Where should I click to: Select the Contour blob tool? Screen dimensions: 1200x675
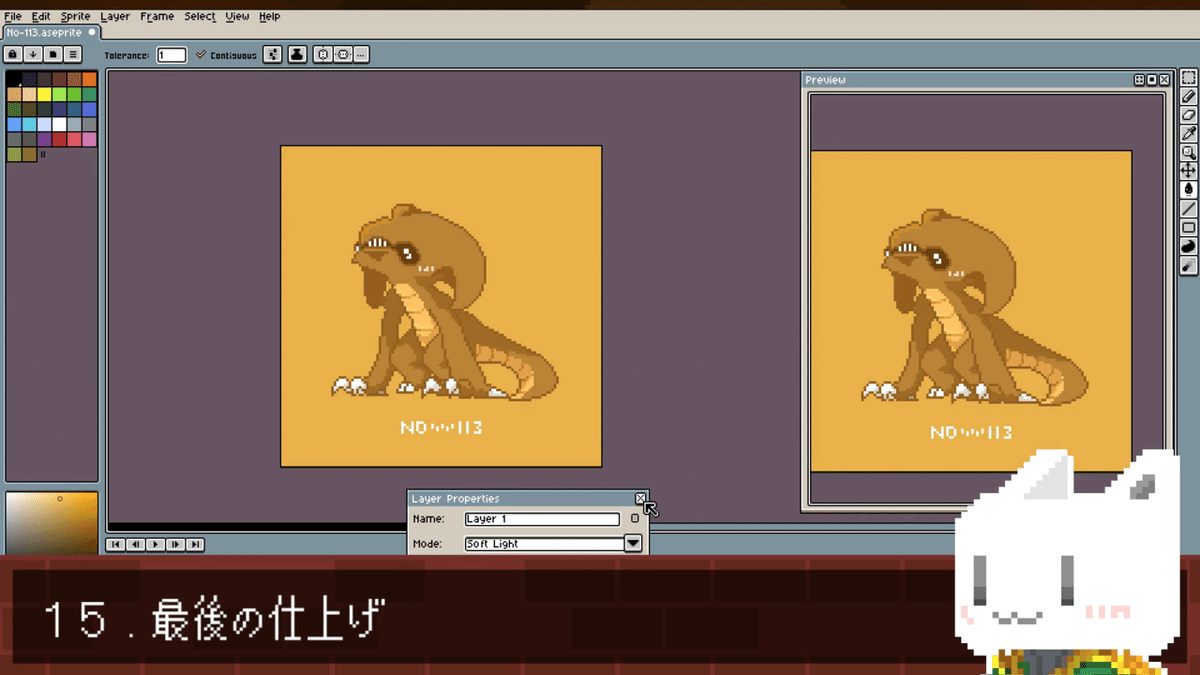pyautogui.click(x=1189, y=247)
